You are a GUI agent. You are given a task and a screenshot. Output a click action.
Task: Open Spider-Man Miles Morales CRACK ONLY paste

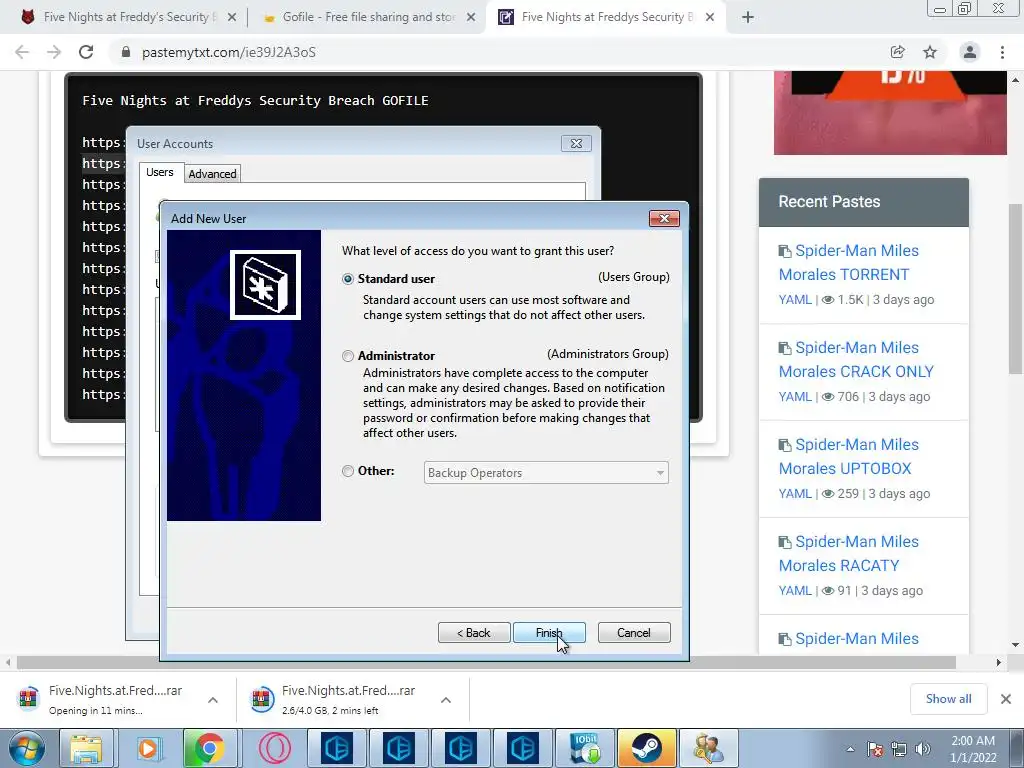[x=856, y=359]
